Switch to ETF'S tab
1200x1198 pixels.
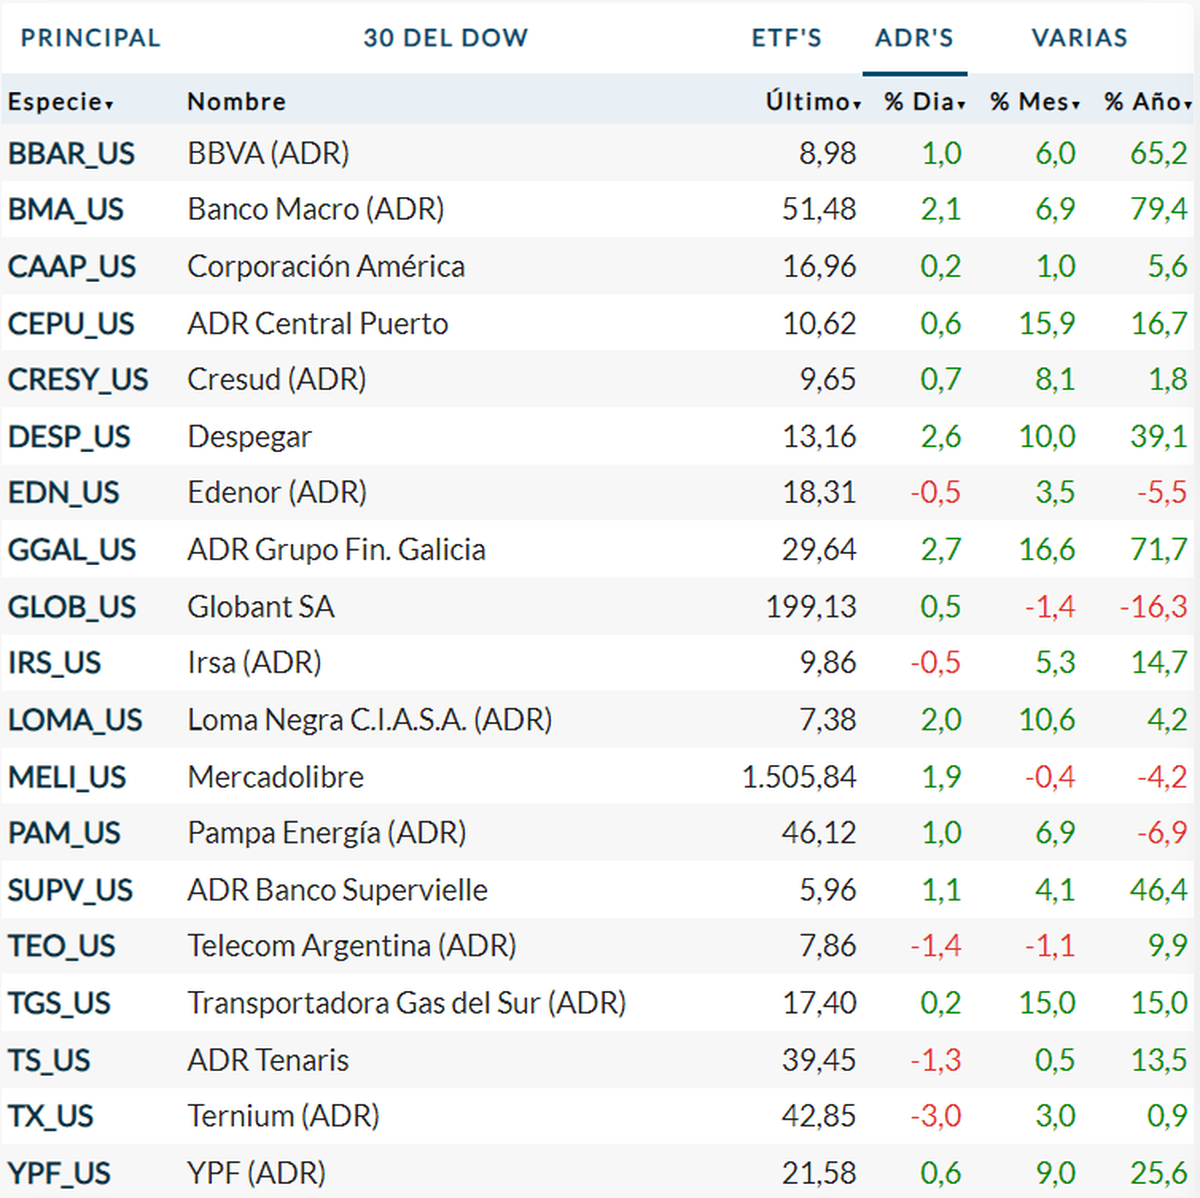pyautogui.click(x=786, y=38)
